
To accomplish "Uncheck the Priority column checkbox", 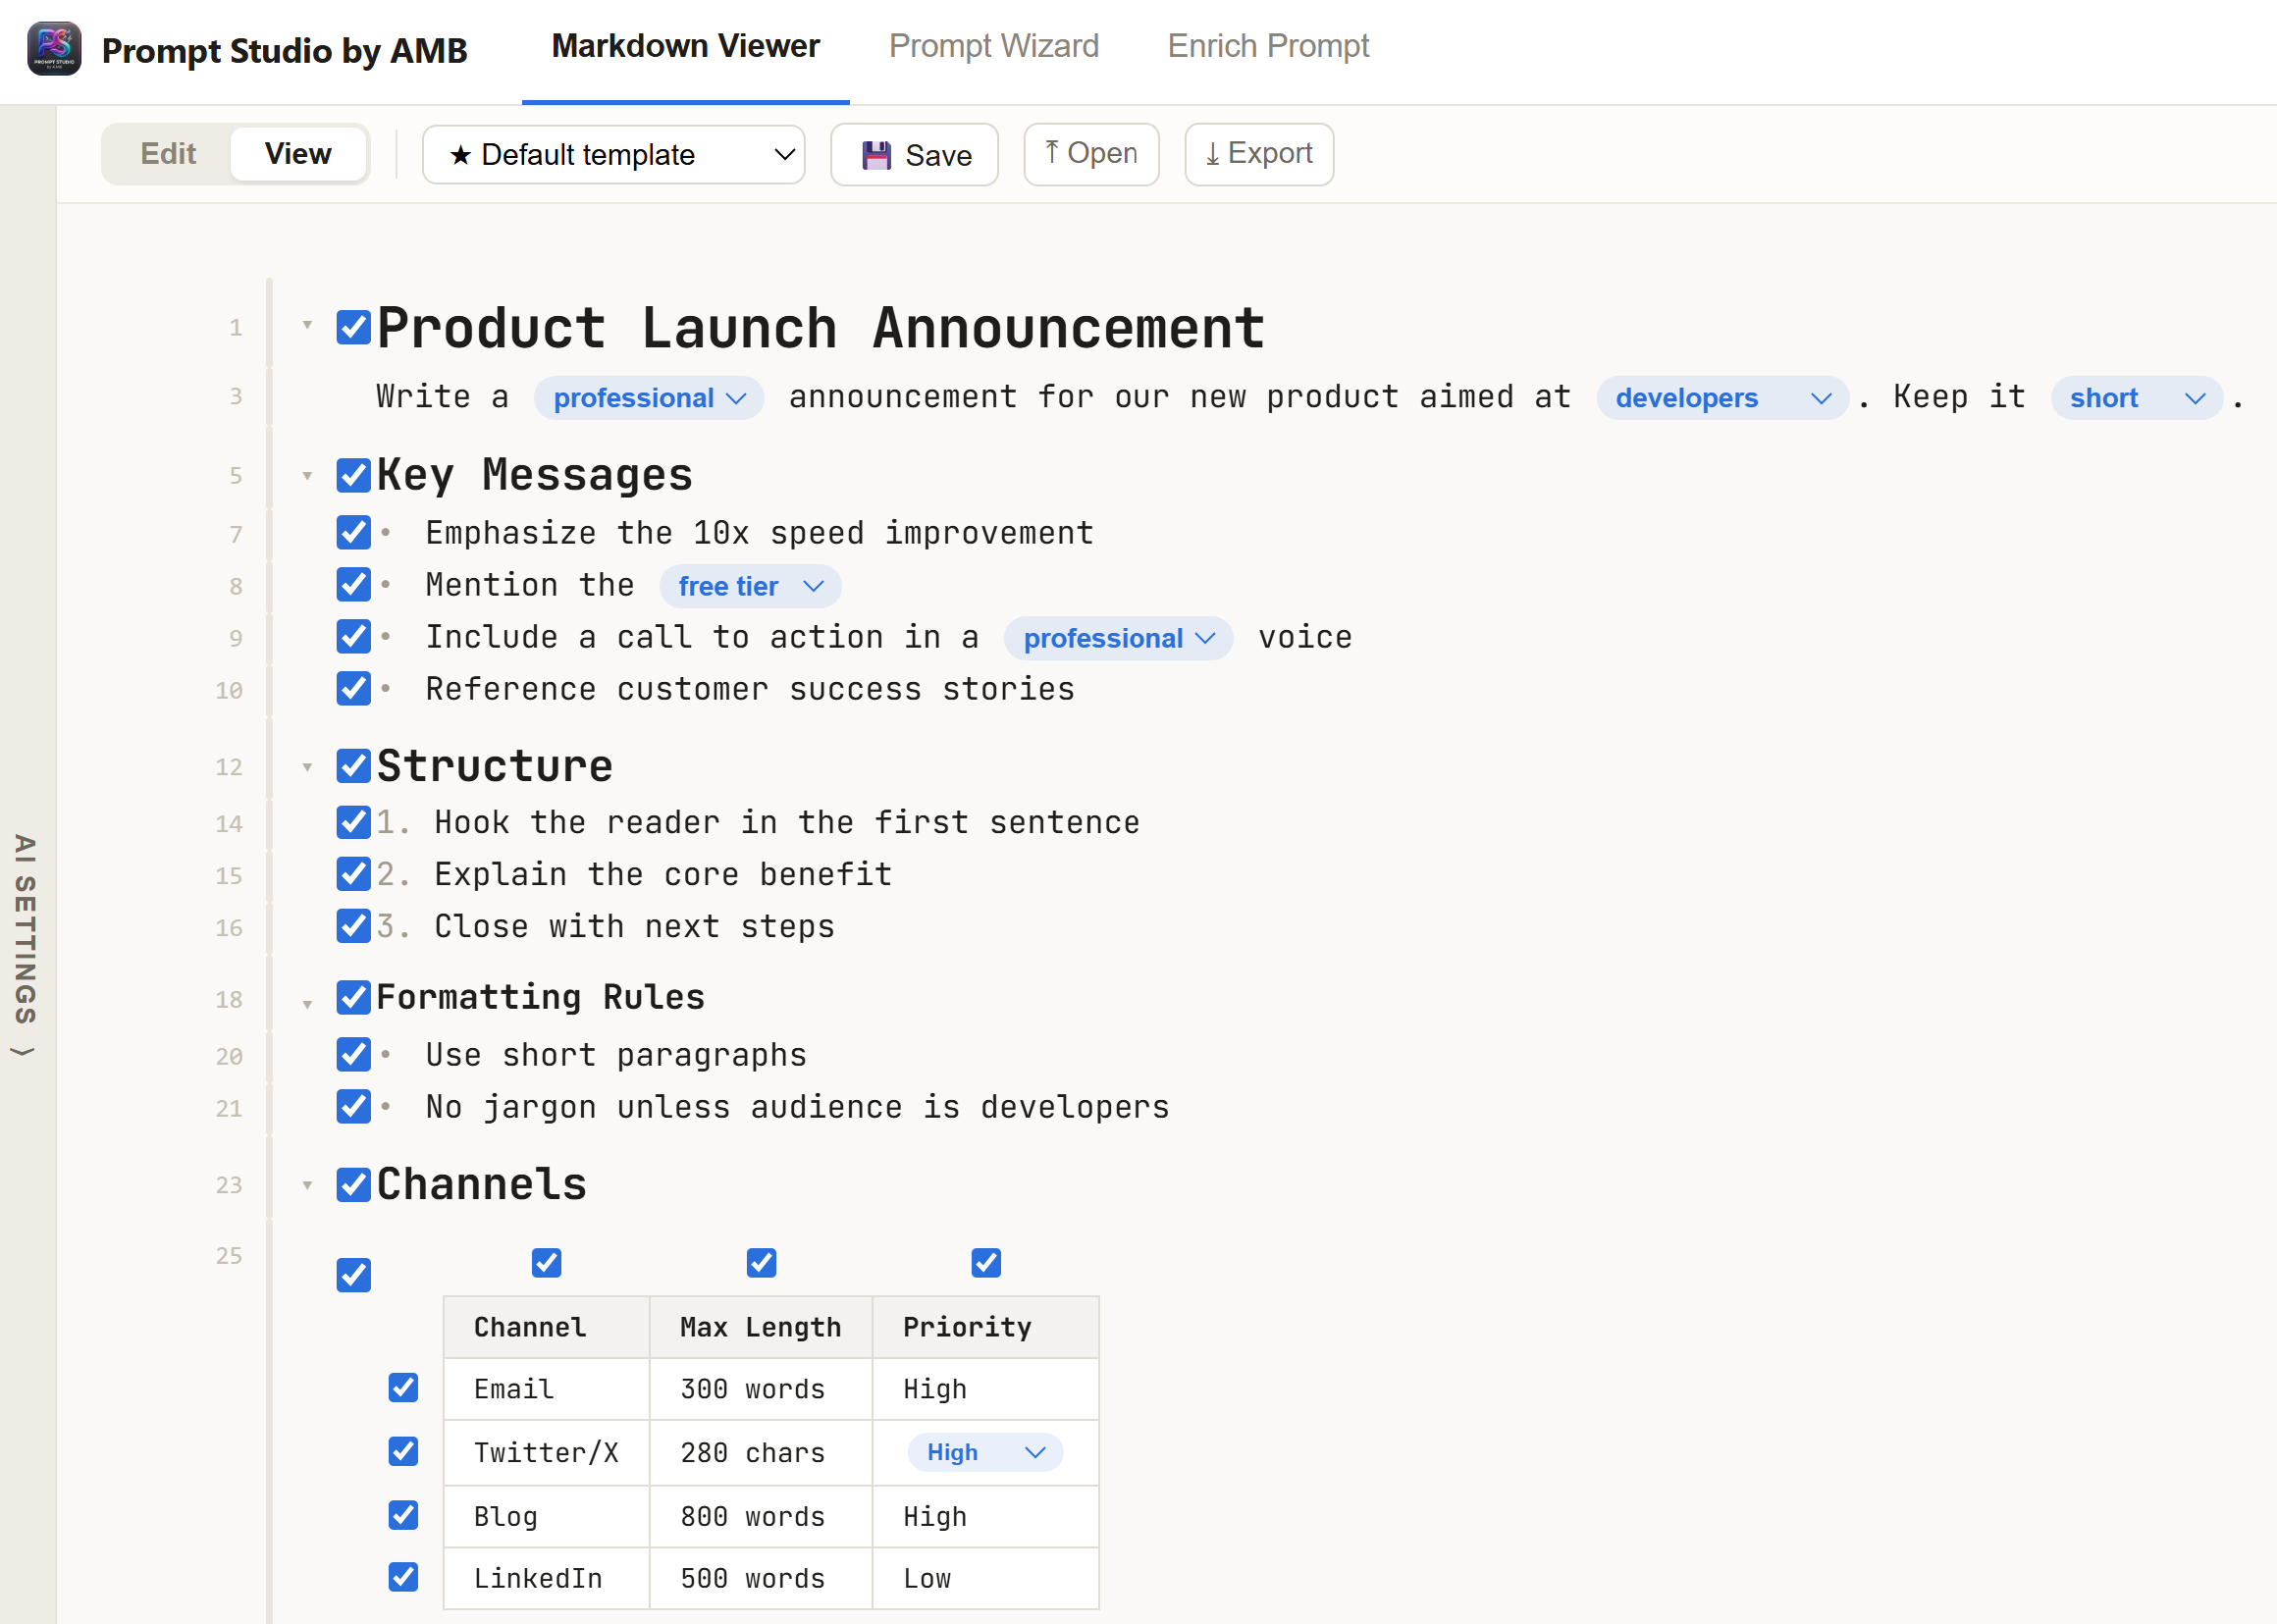I will pyautogui.click(x=986, y=1263).
